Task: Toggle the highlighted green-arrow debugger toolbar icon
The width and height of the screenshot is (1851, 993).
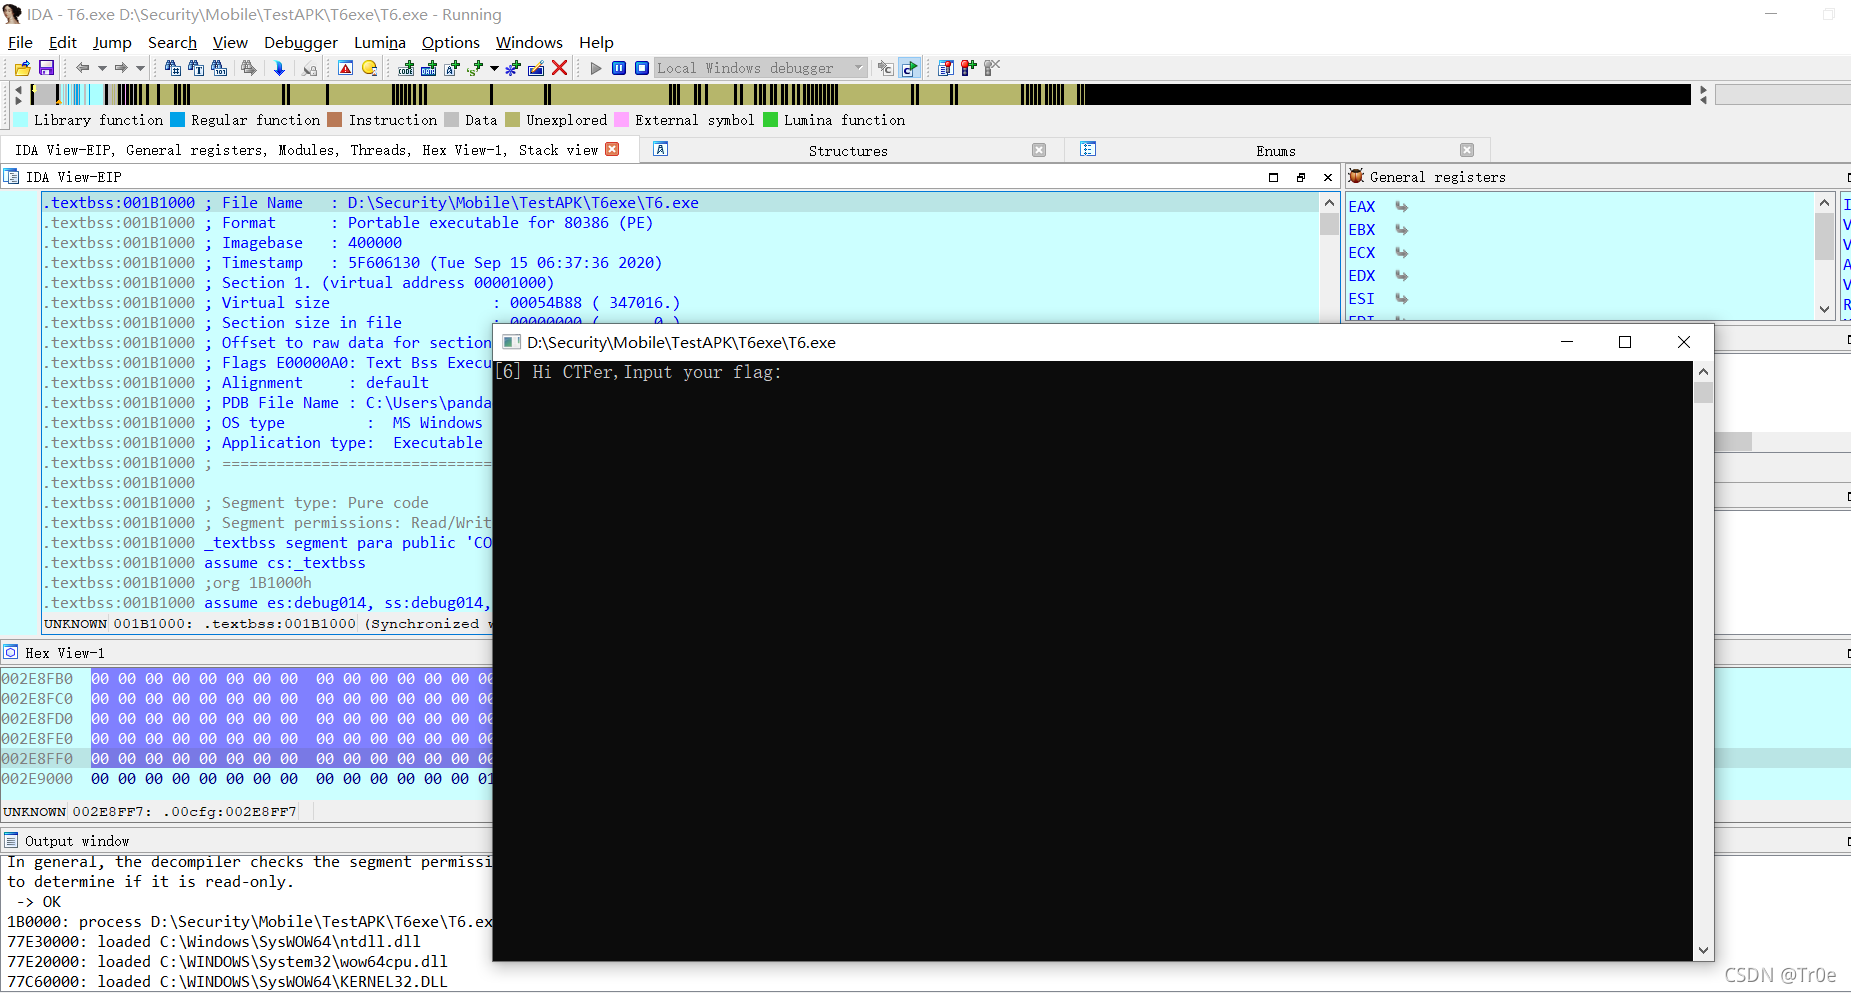Action: click(x=909, y=68)
